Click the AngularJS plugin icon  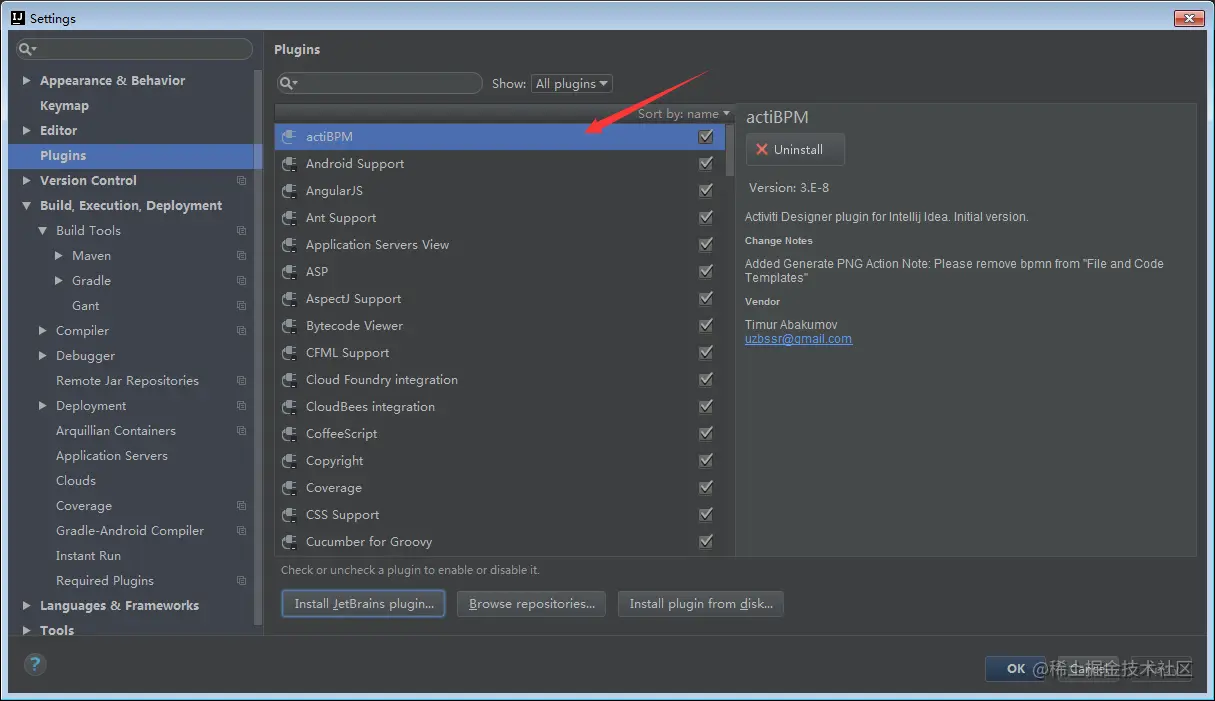coord(289,191)
